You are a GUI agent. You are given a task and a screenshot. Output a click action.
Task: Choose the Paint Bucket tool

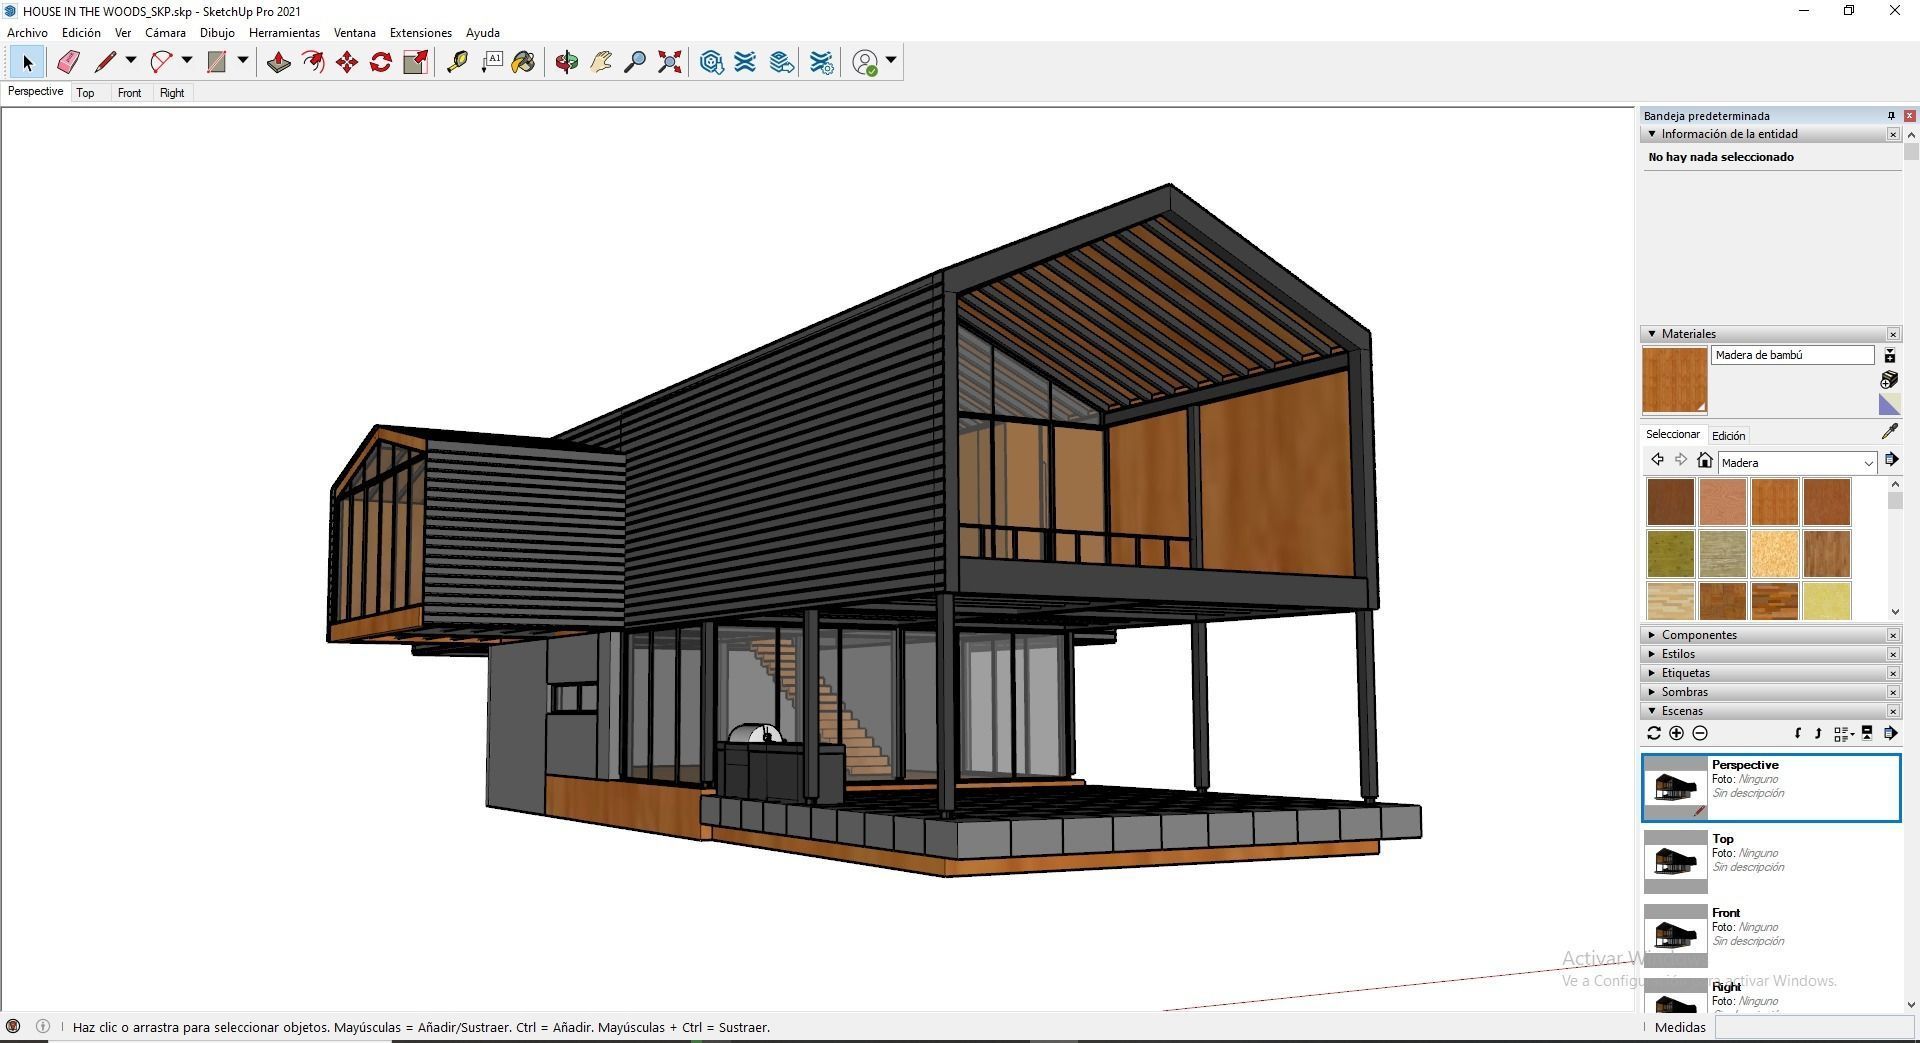coord(523,62)
